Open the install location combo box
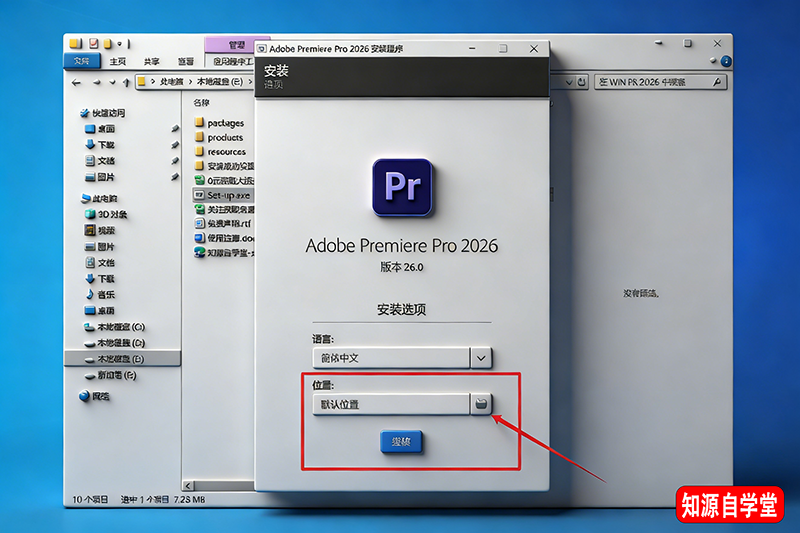The image size is (800, 533). tap(390, 403)
